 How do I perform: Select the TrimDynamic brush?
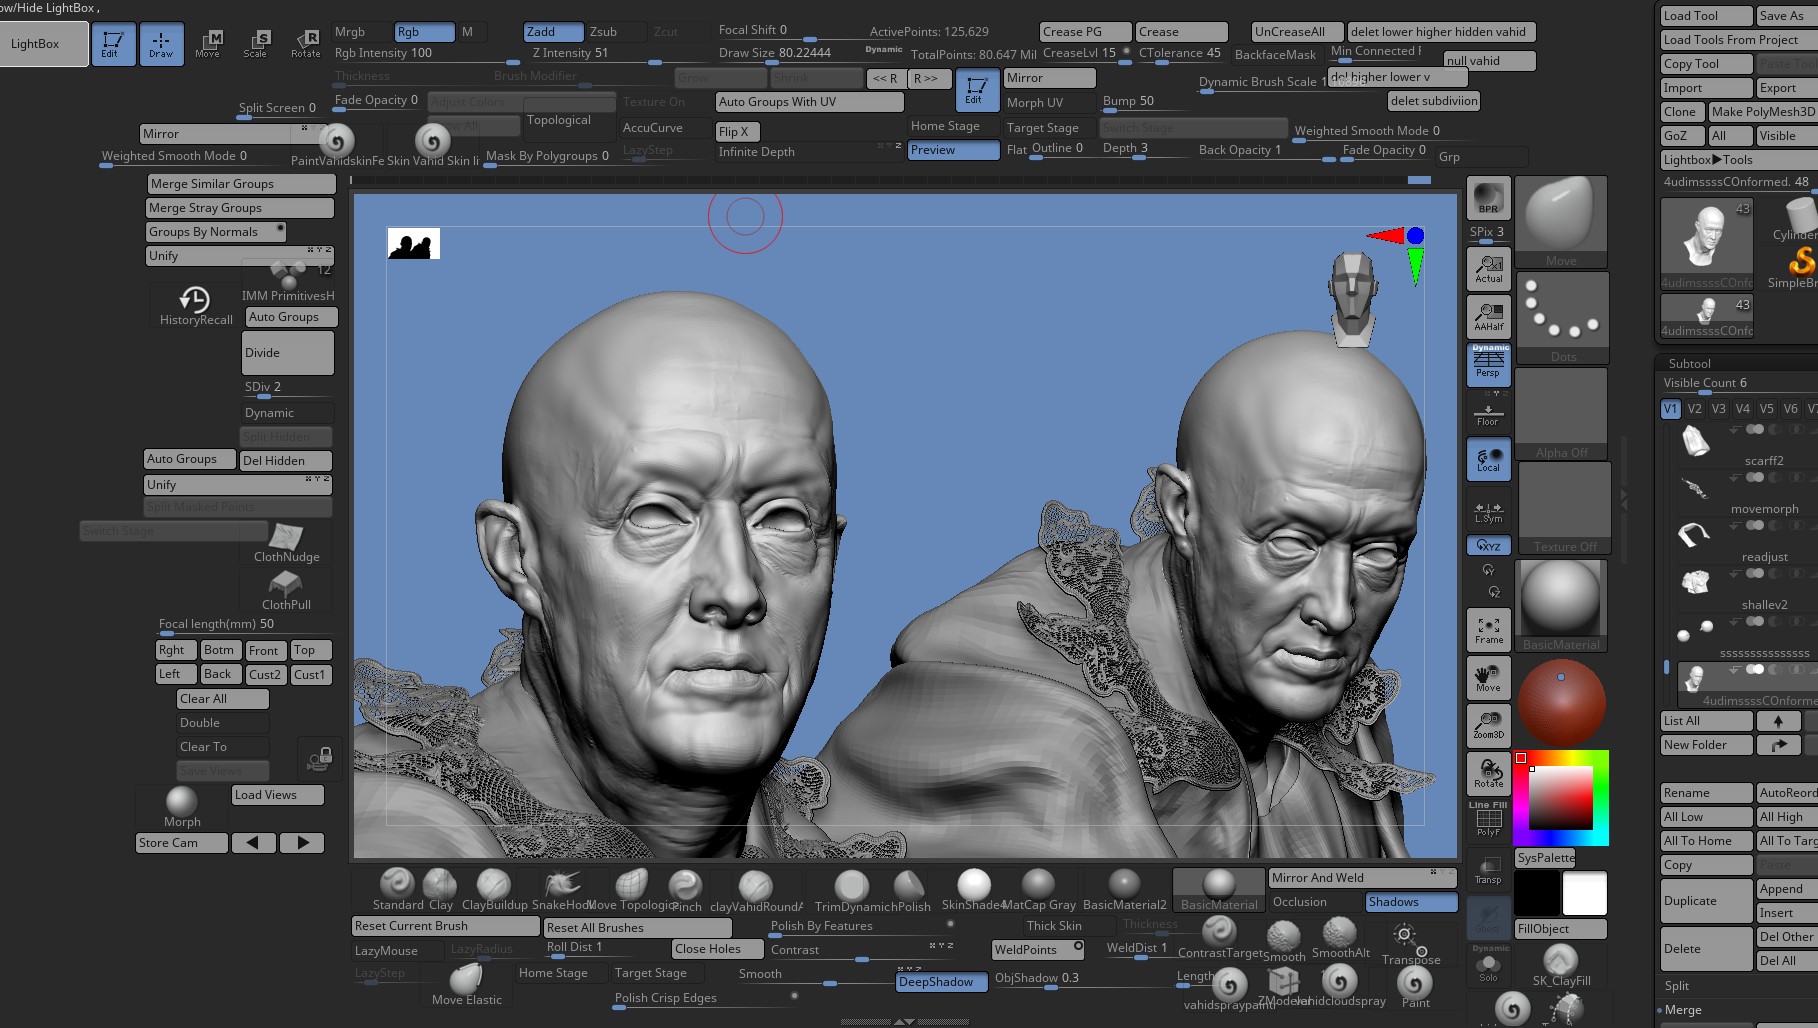850,884
